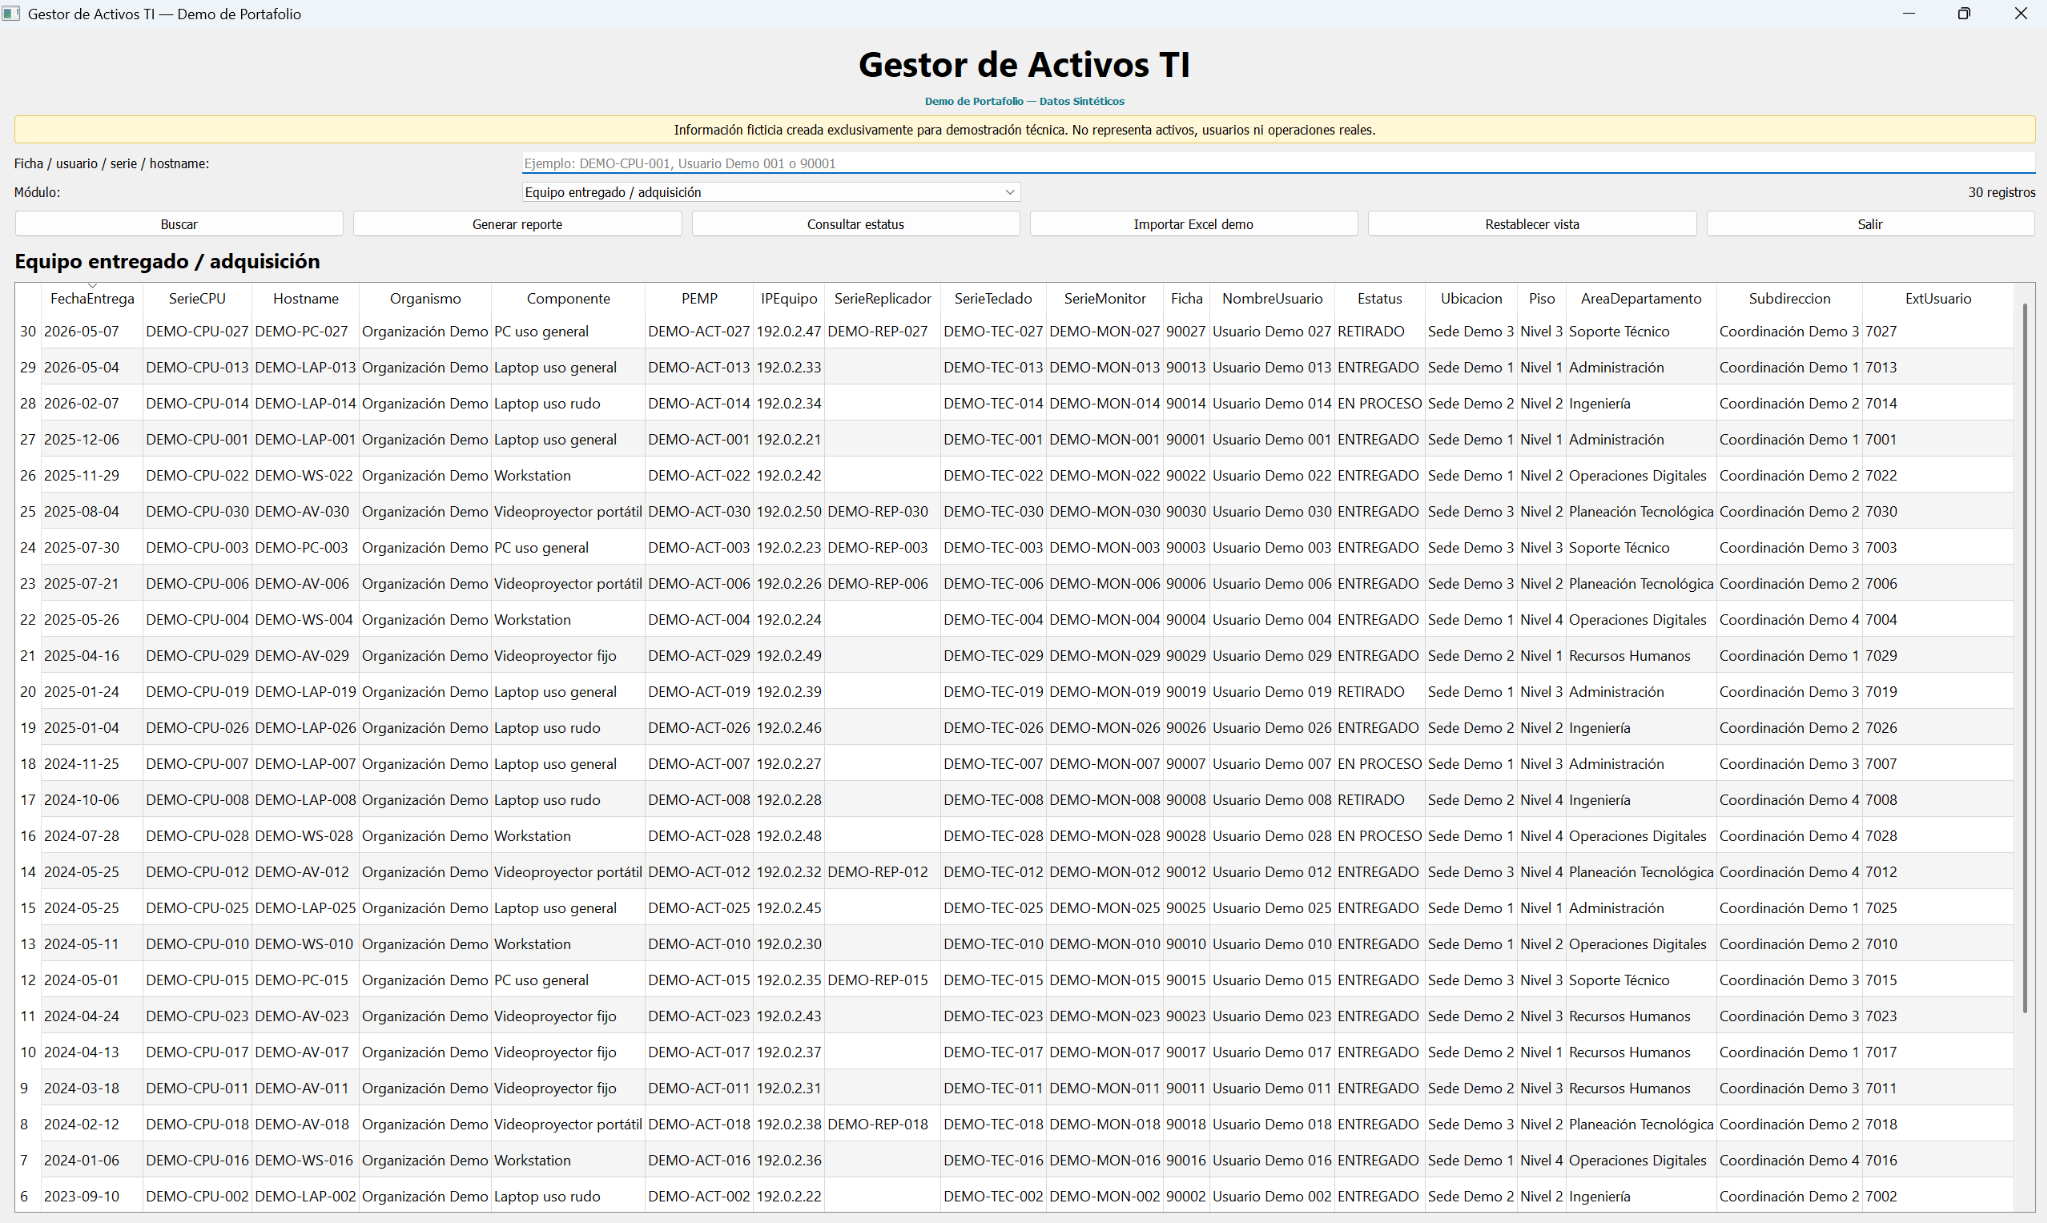Click the 30 registros counter

2001,192
